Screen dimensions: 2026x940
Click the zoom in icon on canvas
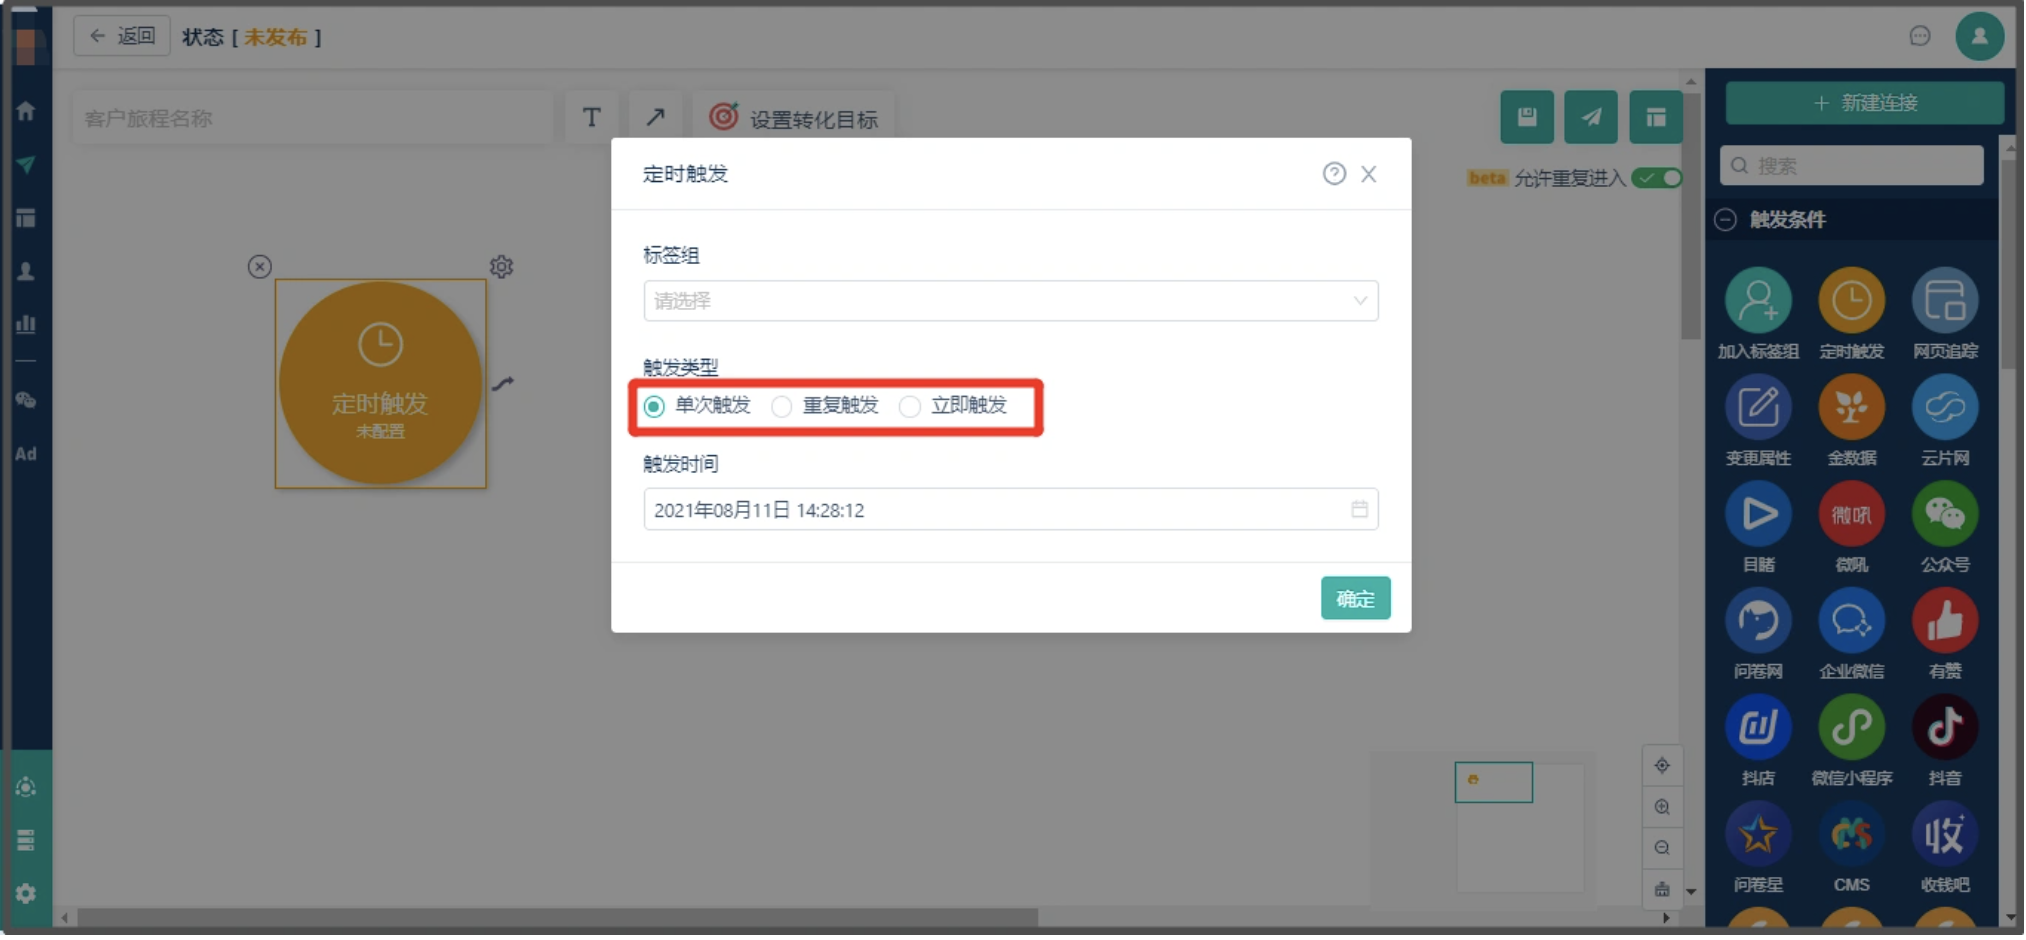tap(1664, 808)
